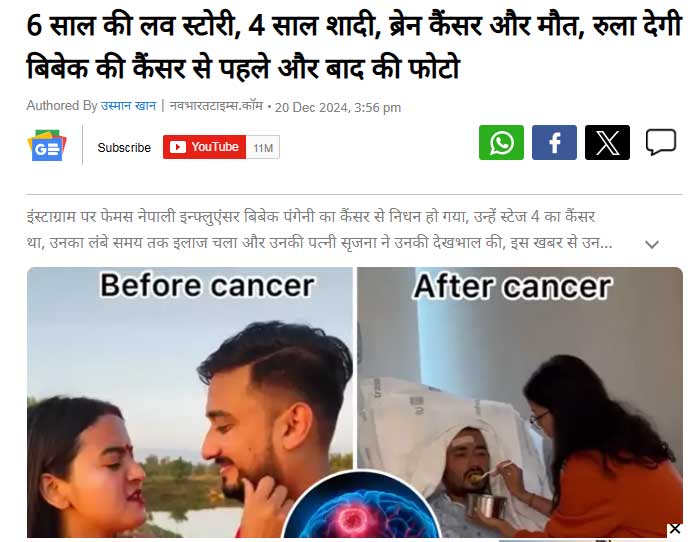Click the Before cancer caption text
The width and height of the screenshot is (700, 542).
[207, 285]
